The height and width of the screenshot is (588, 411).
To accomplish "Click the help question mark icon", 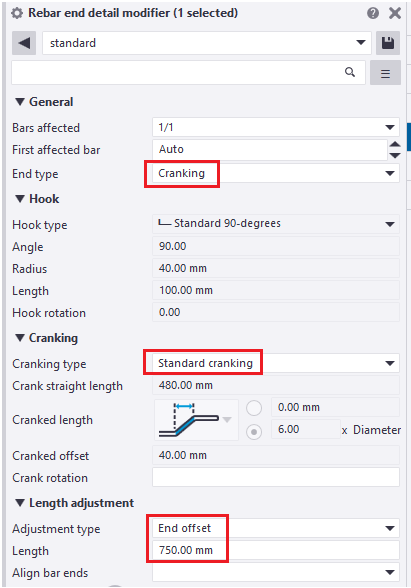I will pyautogui.click(x=372, y=14).
